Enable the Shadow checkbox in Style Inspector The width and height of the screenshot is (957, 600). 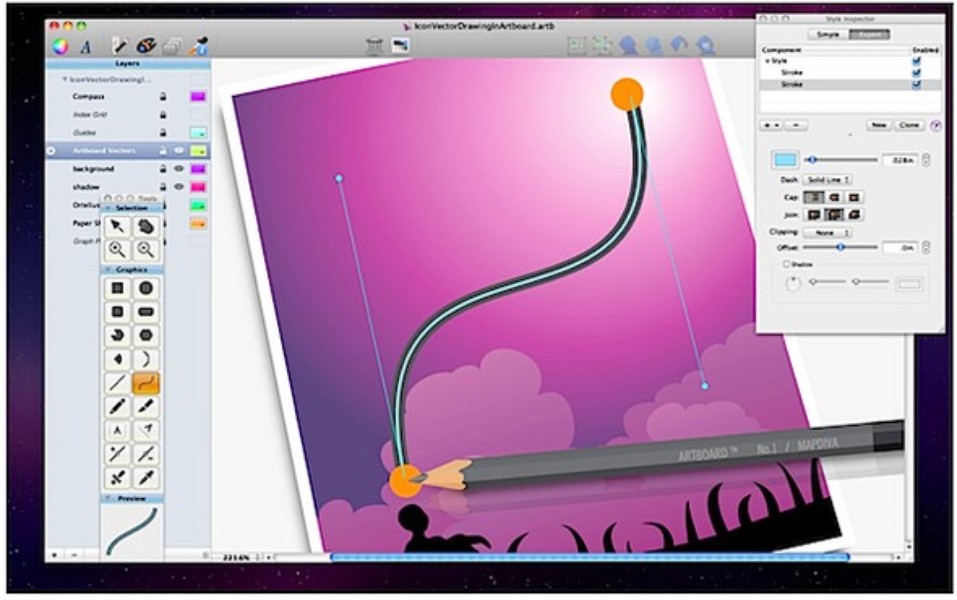coord(786,264)
